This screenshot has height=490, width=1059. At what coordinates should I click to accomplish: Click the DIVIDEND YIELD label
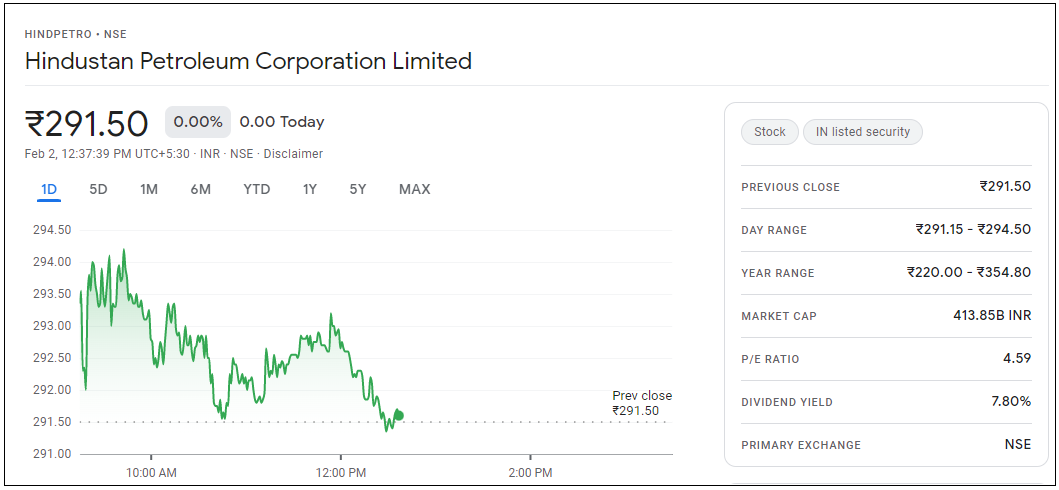tap(787, 402)
